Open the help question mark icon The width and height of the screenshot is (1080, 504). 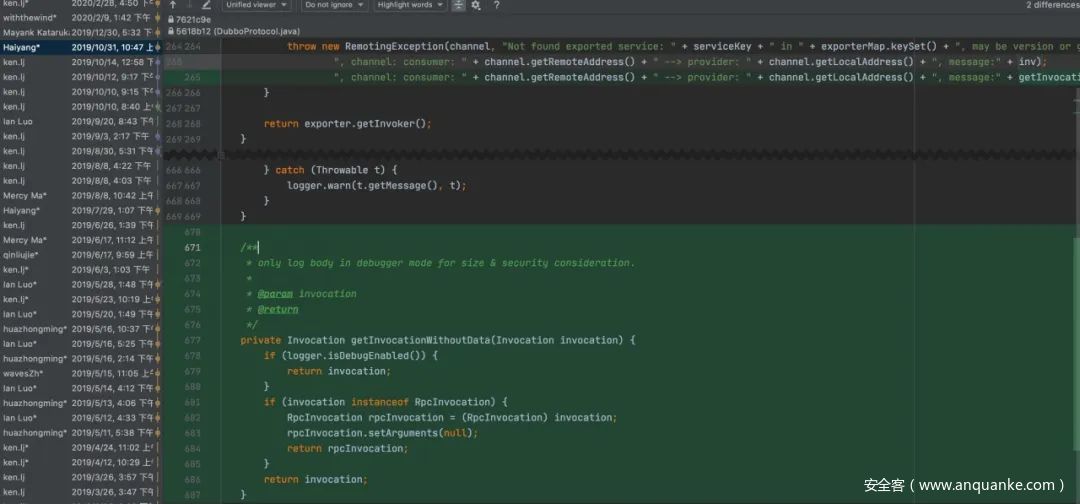[496, 5]
